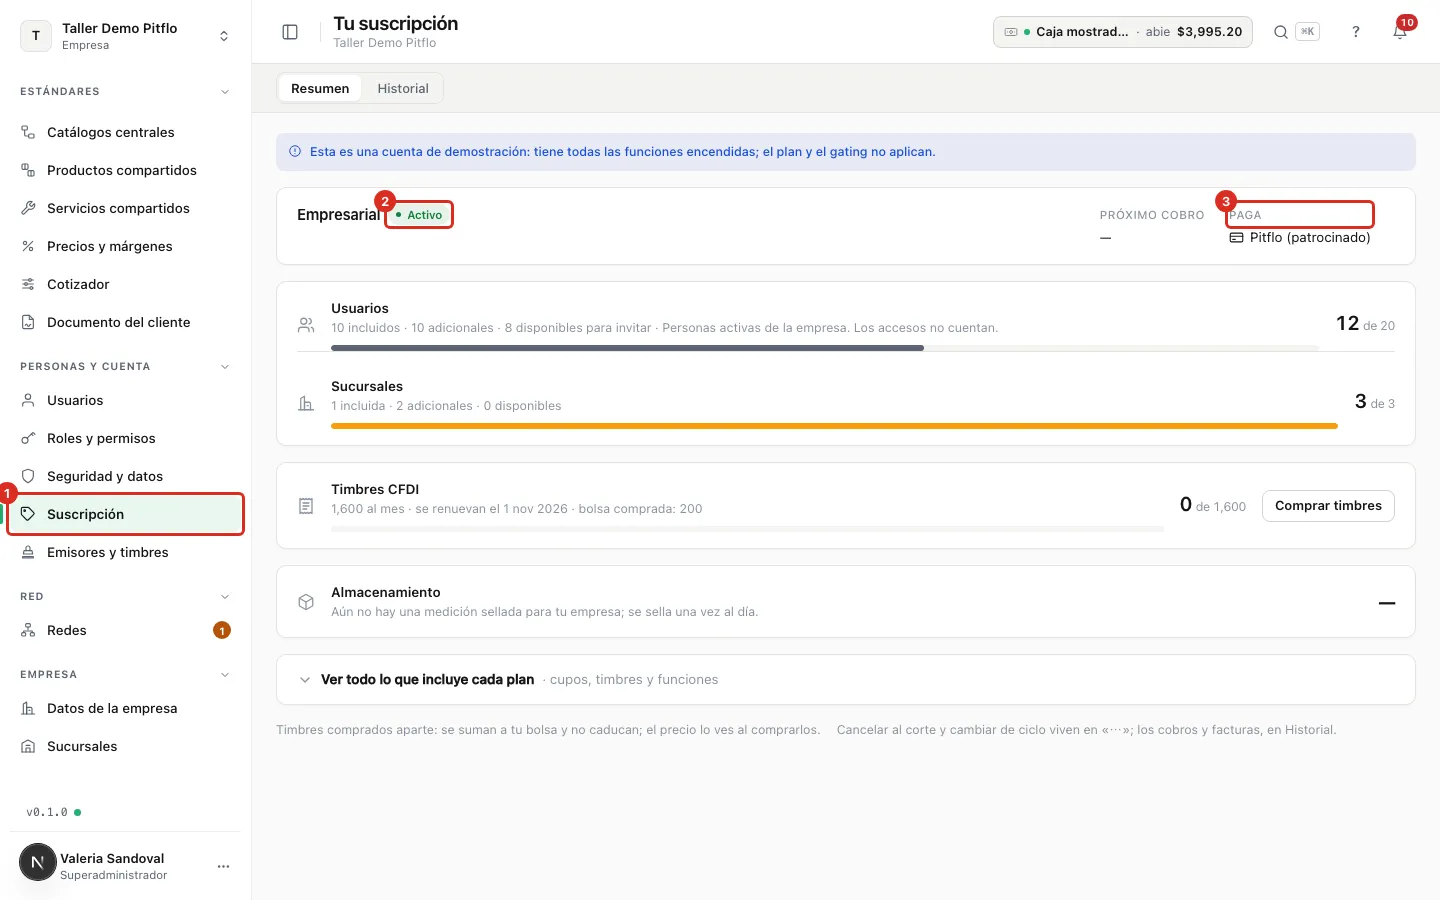Open the Taller Demo Pitflo company switcher
Image resolution: width=1440 pixels, height=900 pixels.
[x=125, y=36]
